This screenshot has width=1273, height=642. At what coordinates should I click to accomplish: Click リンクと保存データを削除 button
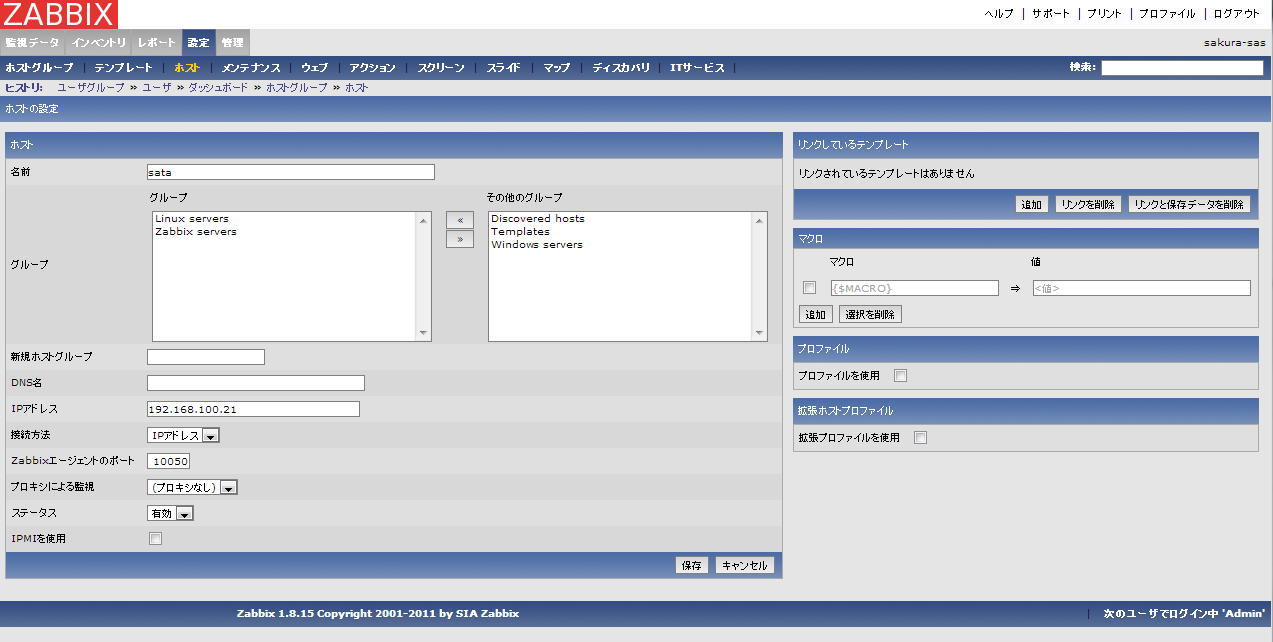[x=1189, y=204]
